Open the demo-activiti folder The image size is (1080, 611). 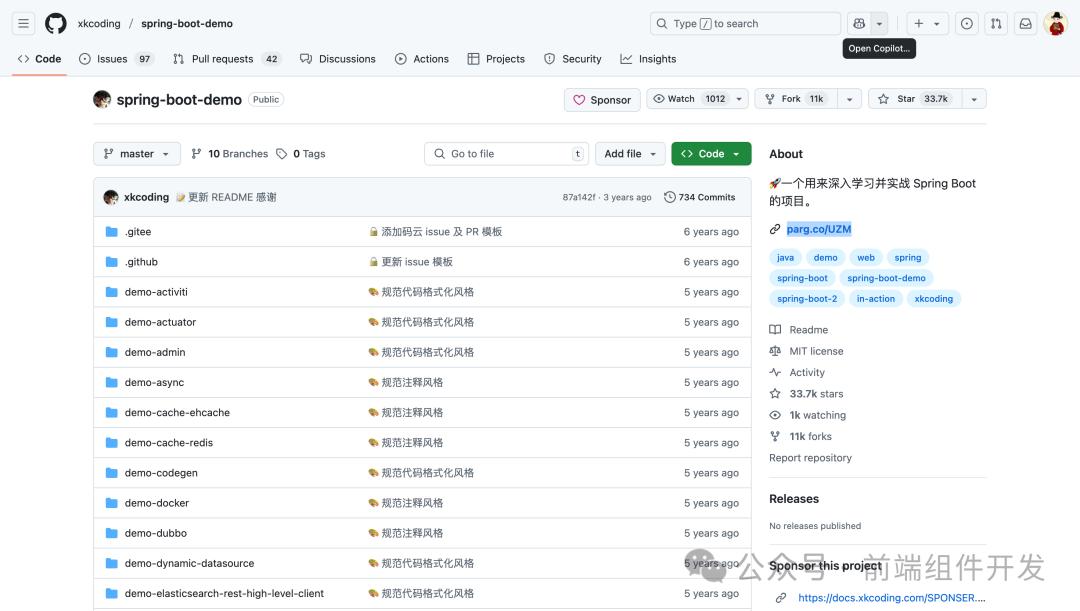pos(156,292)
